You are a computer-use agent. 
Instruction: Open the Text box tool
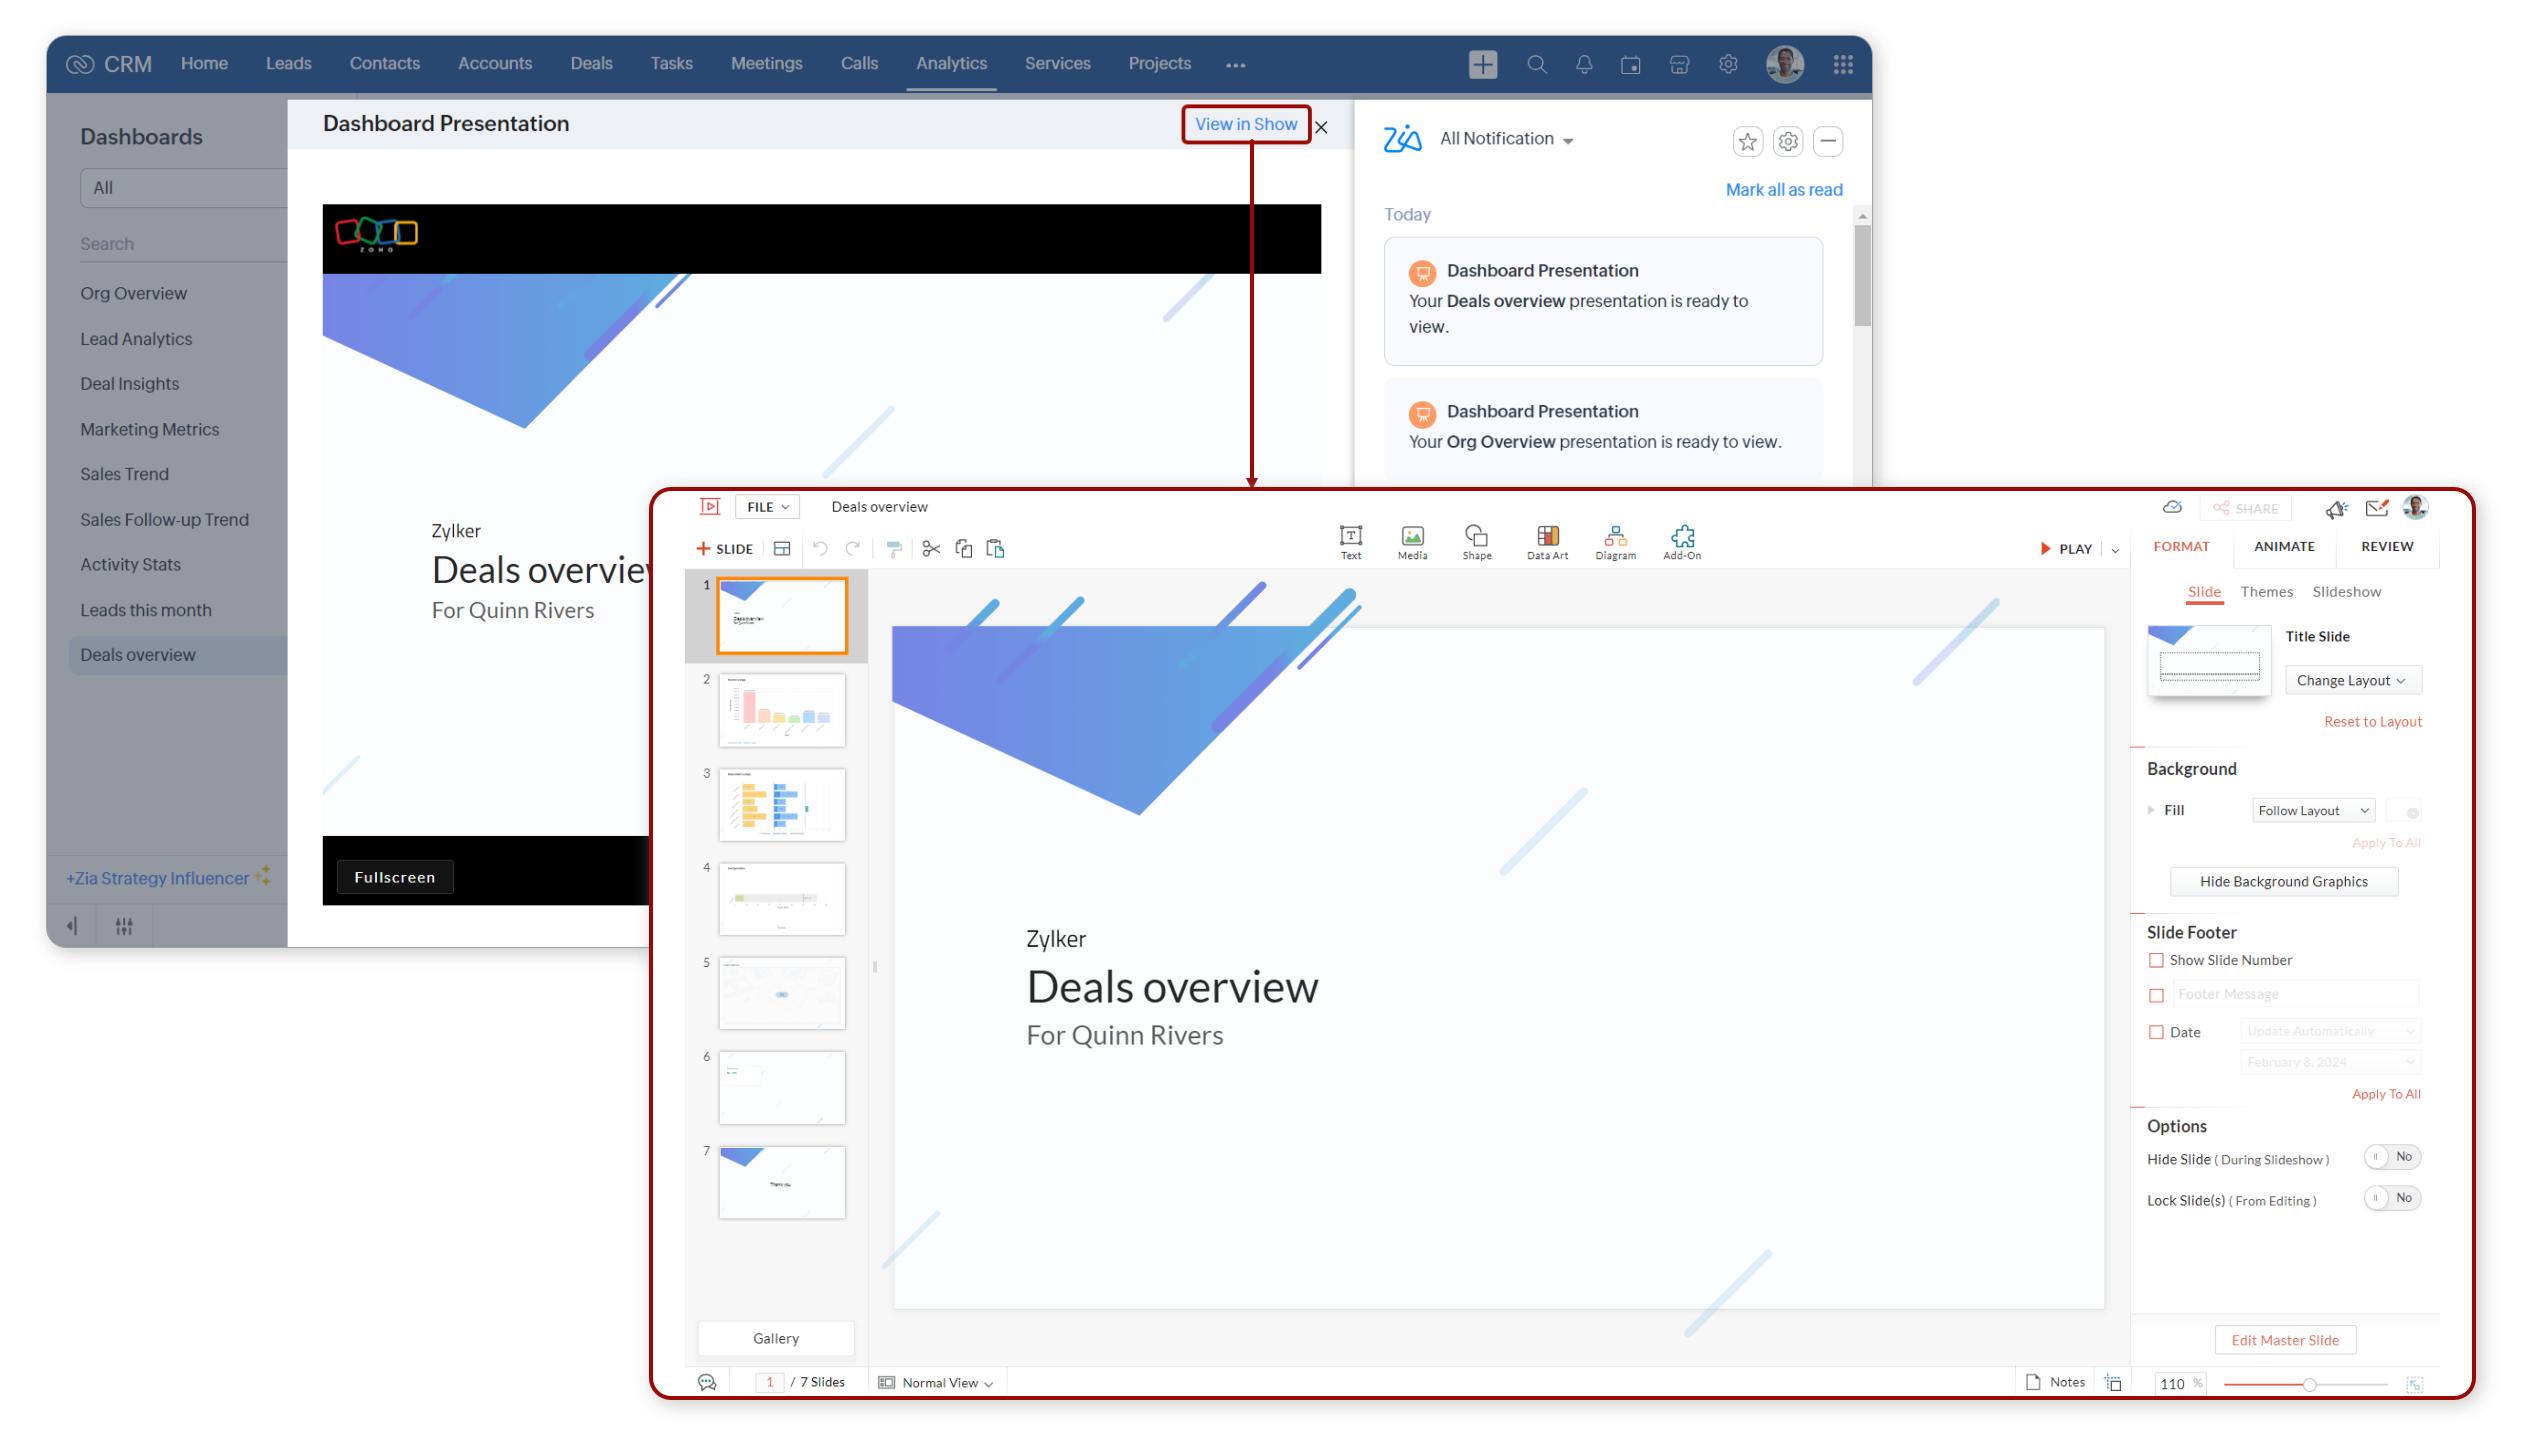click(x=1349, y=536)
